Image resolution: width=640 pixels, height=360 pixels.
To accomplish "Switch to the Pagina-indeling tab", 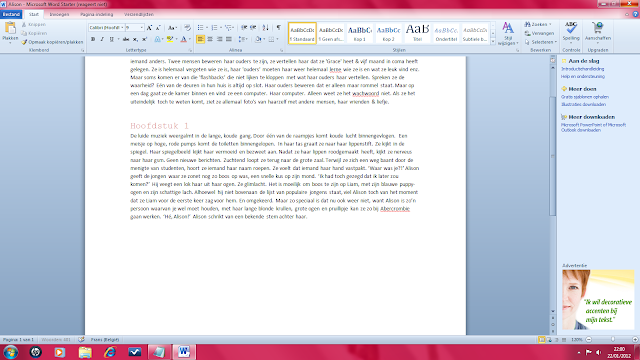I will click(97, 14).
